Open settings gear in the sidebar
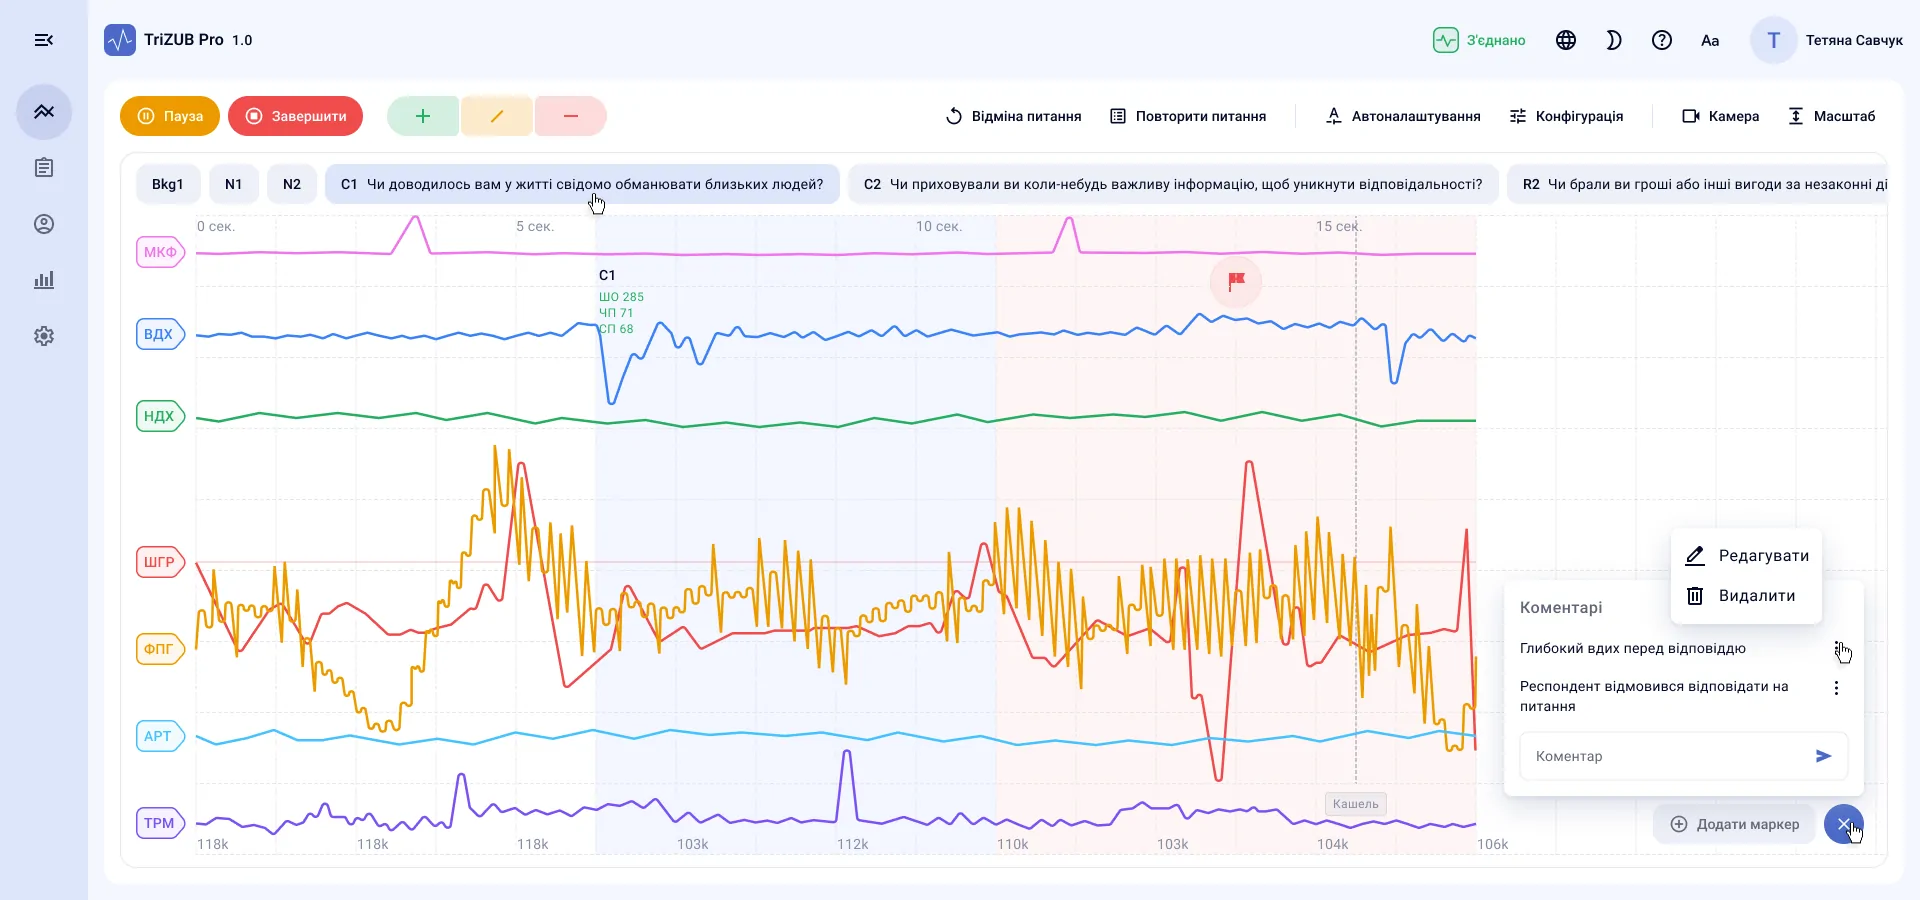This screenshot has width=1920, height=900. tap(44, 336)
